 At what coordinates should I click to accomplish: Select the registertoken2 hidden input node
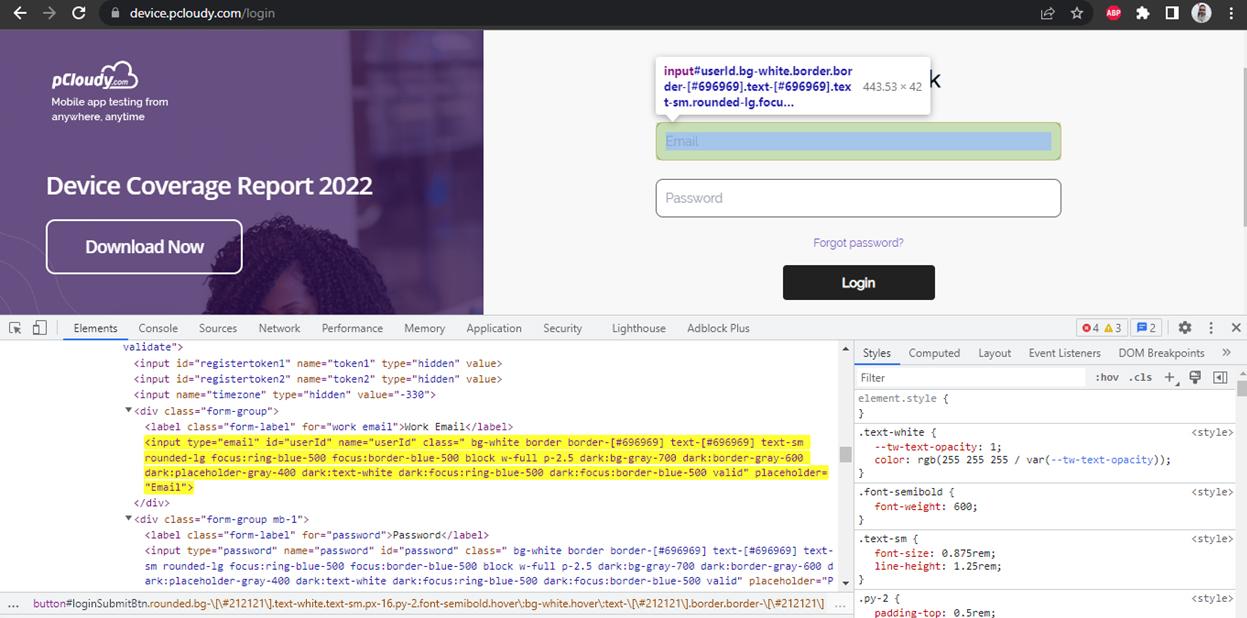pyautogui.click(x=318, y=379)
